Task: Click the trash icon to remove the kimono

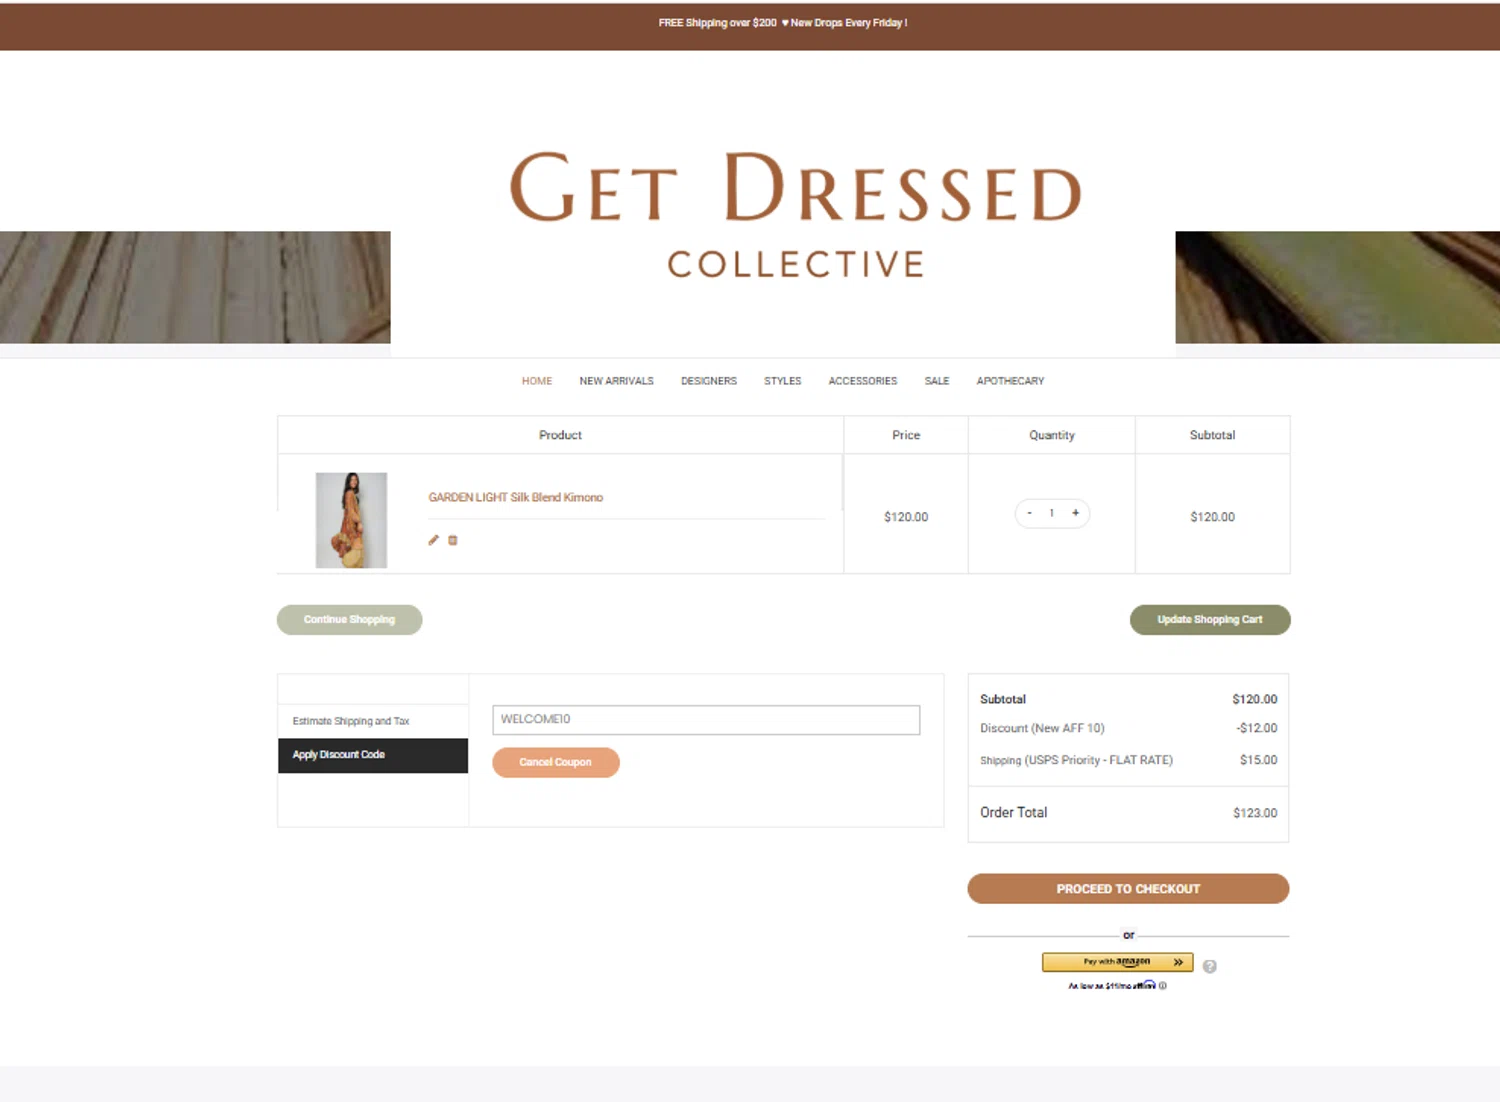Action: coord(453,540)
